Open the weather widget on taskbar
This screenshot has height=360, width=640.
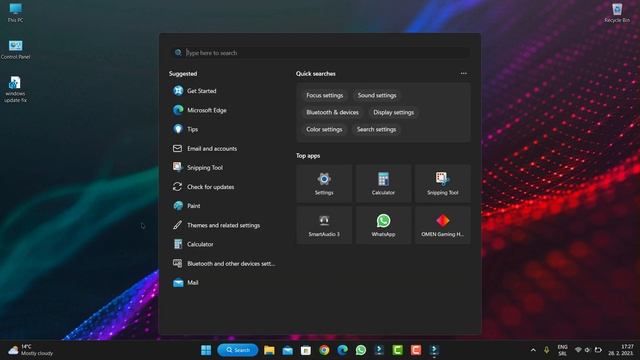[x=31, y=350]
